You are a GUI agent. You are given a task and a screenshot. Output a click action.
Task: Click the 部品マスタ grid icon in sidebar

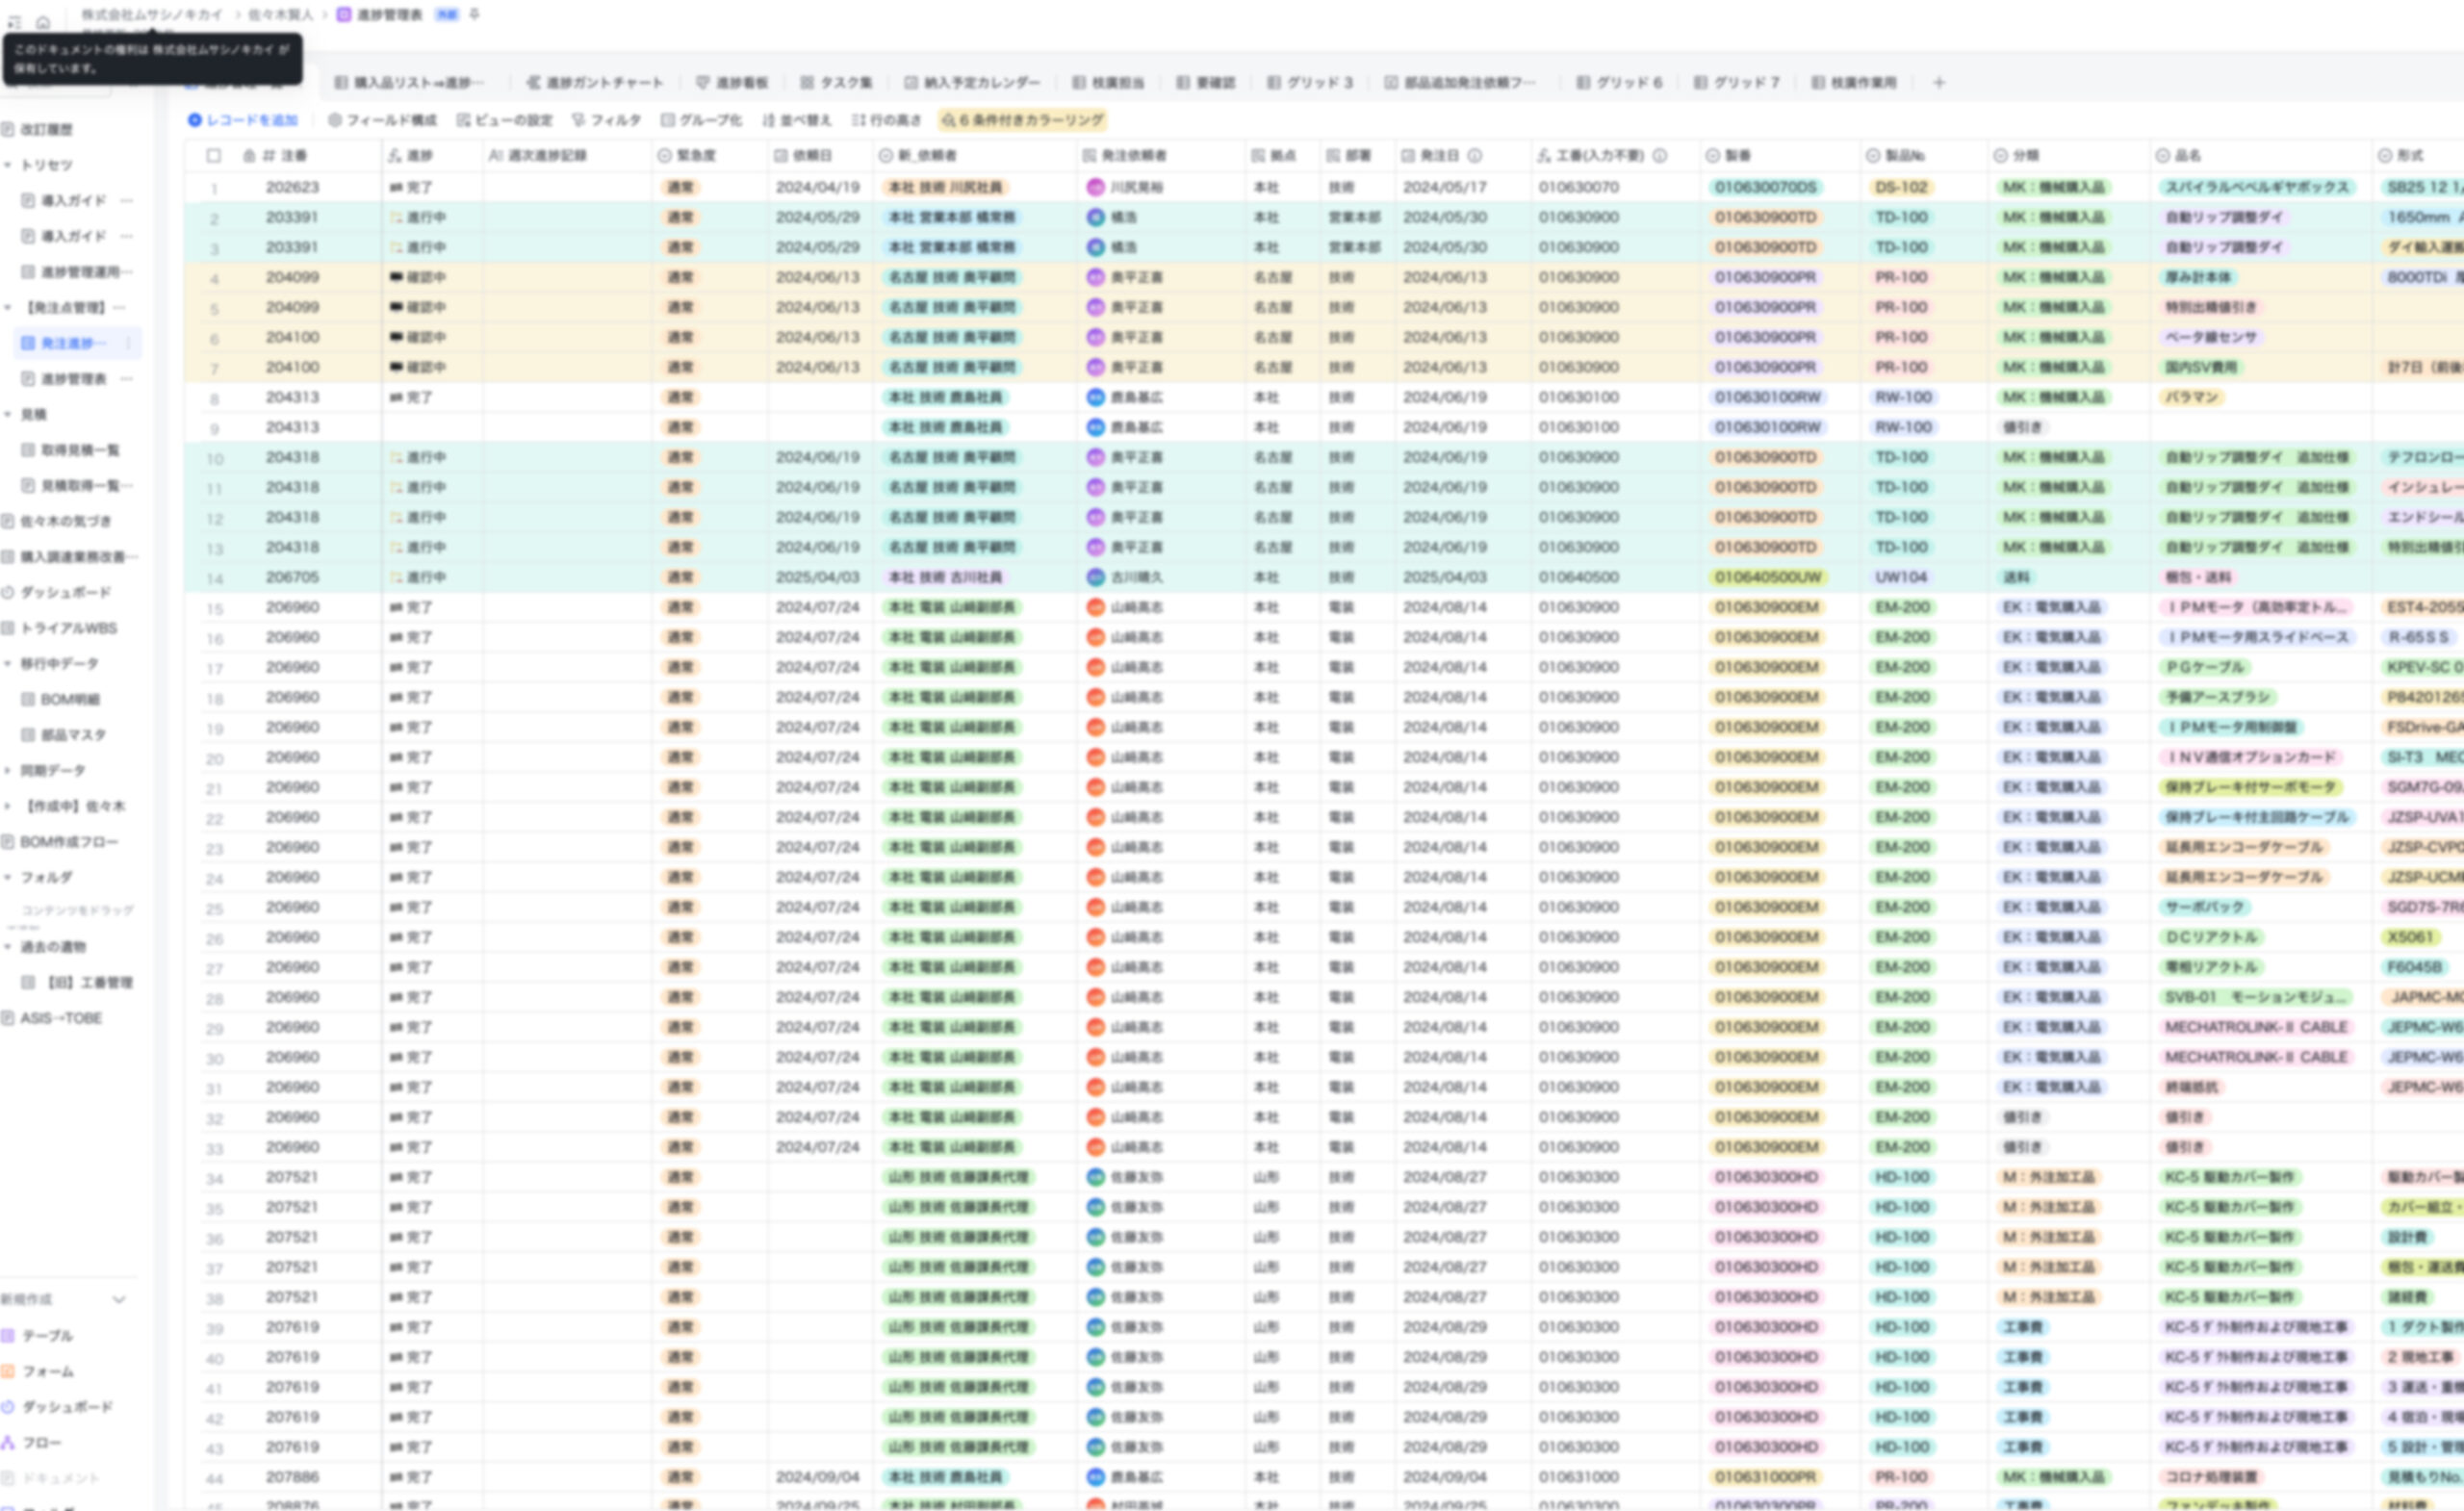click(x=29, y=735)
